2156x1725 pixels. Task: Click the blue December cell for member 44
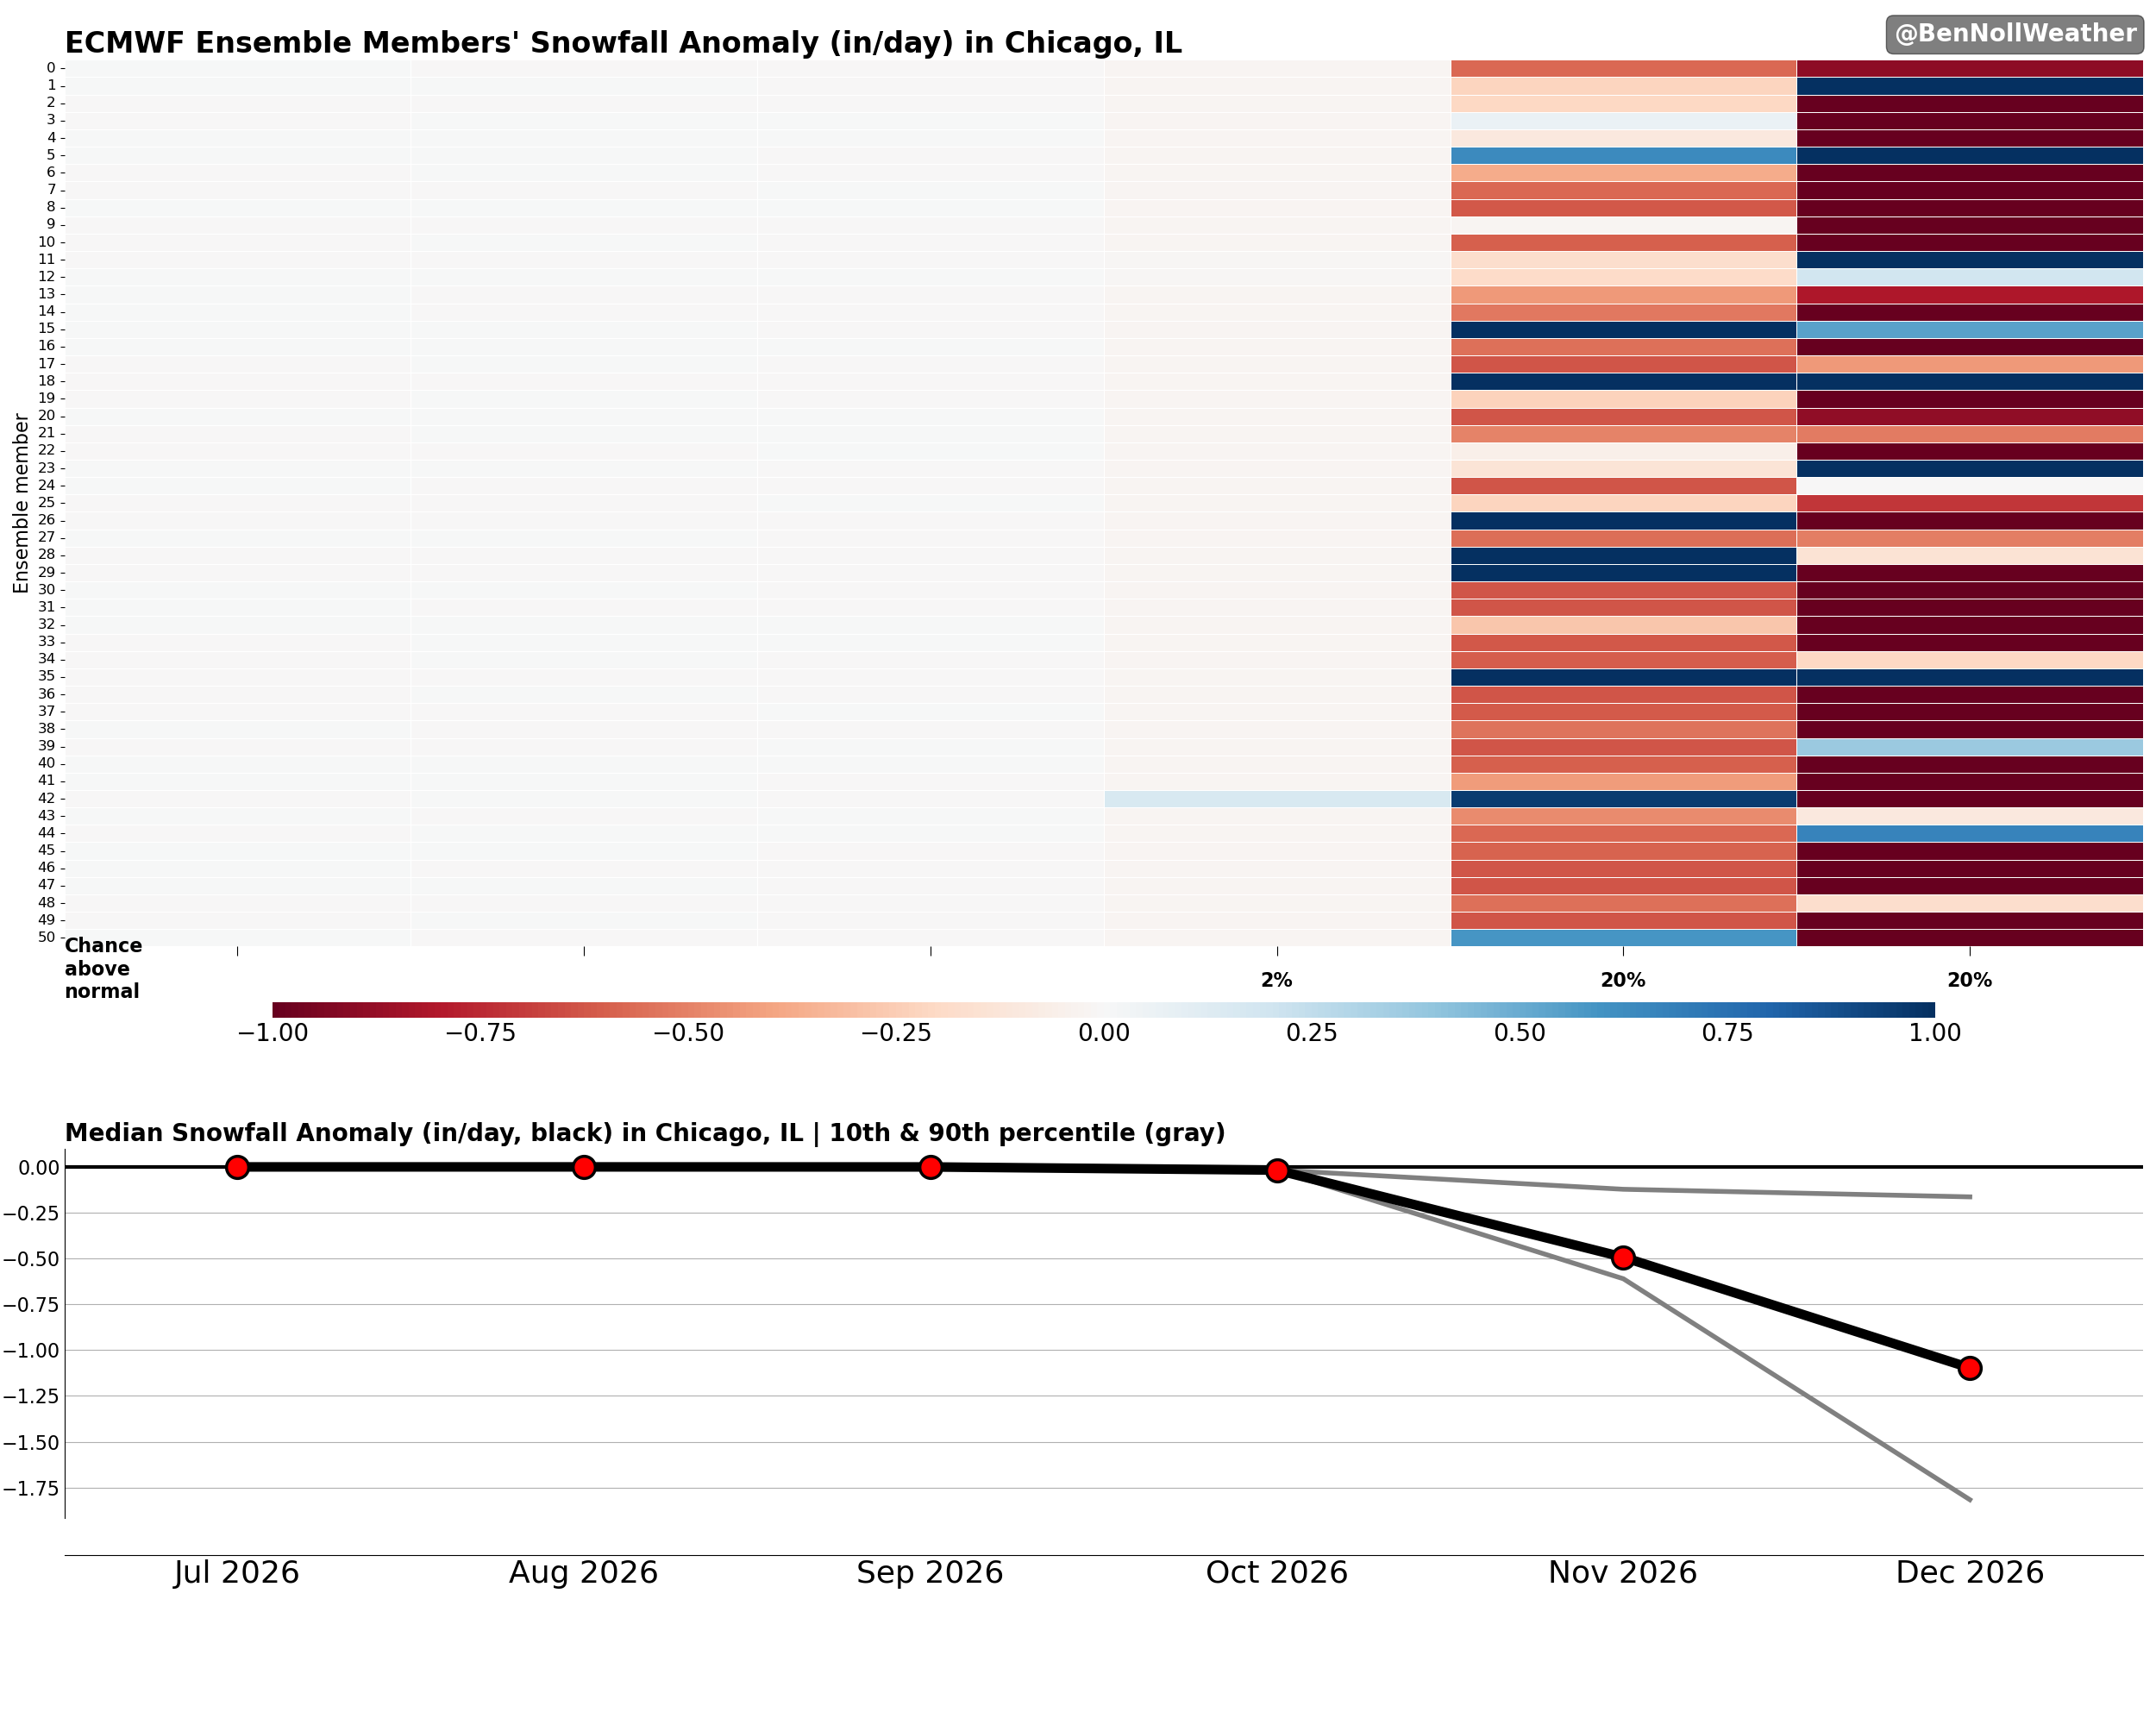click(x=1970, y=834)
